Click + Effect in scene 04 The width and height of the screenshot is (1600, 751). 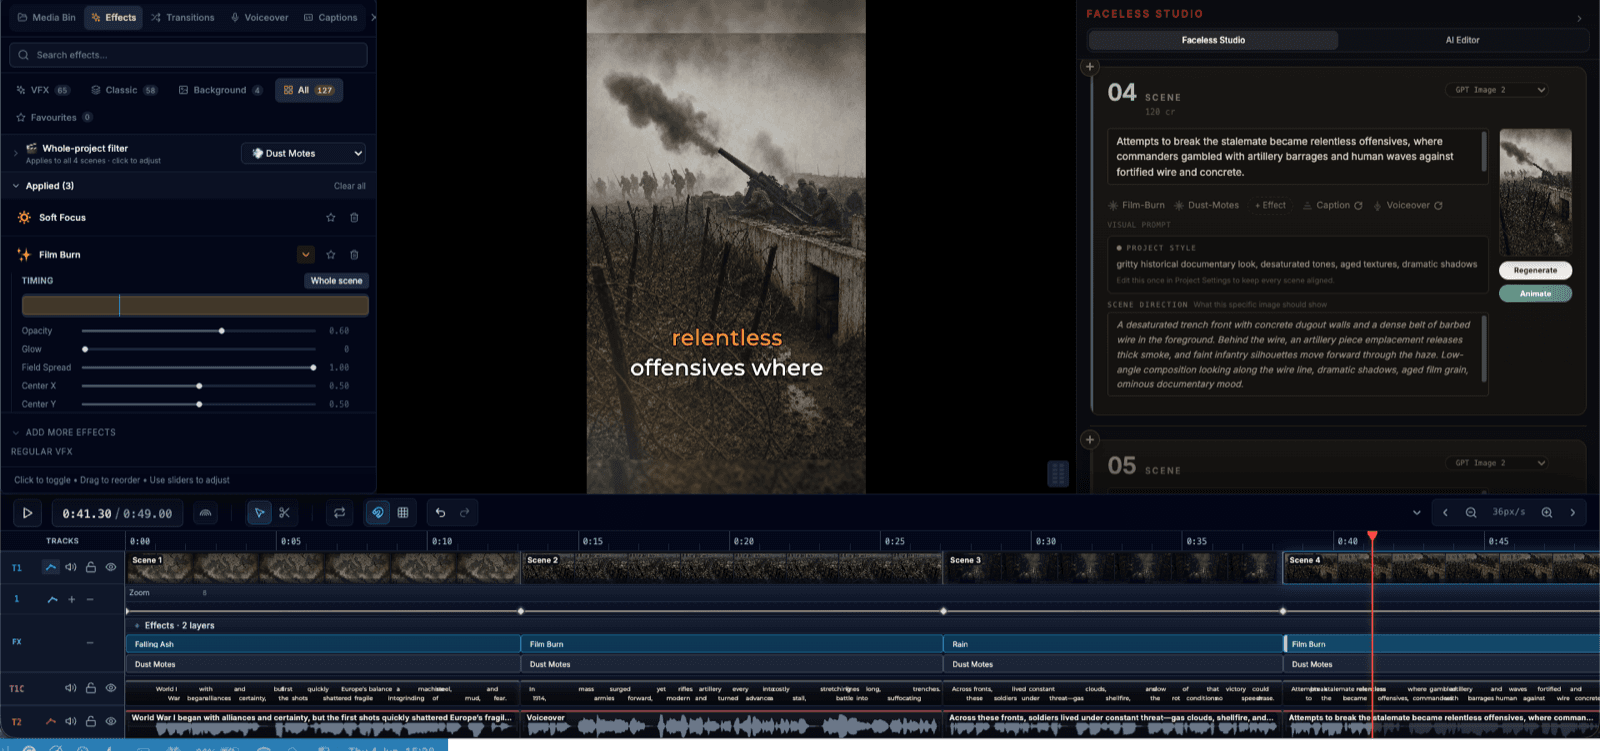[1270, 206]
